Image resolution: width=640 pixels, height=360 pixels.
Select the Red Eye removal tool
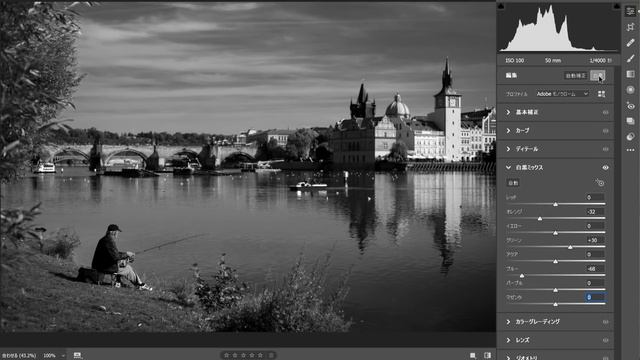[631, 106]
